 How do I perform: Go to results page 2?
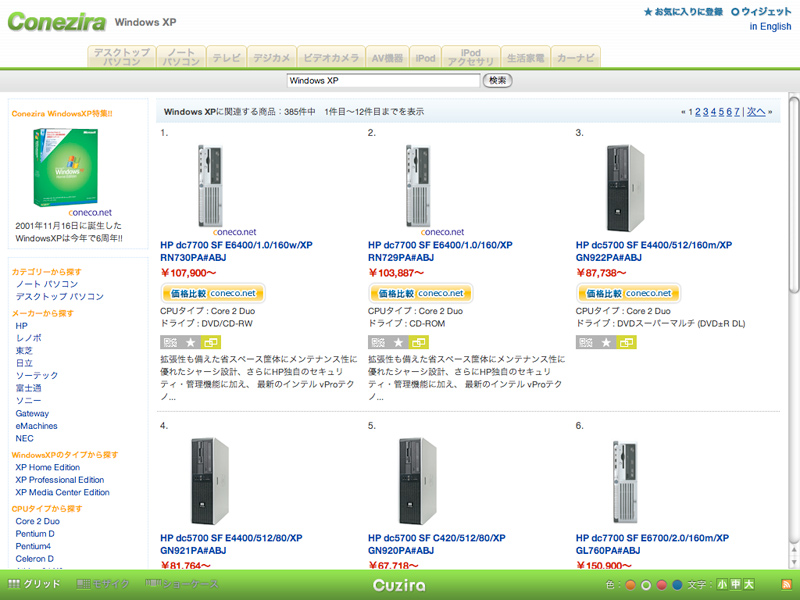(x=698, y=112)
